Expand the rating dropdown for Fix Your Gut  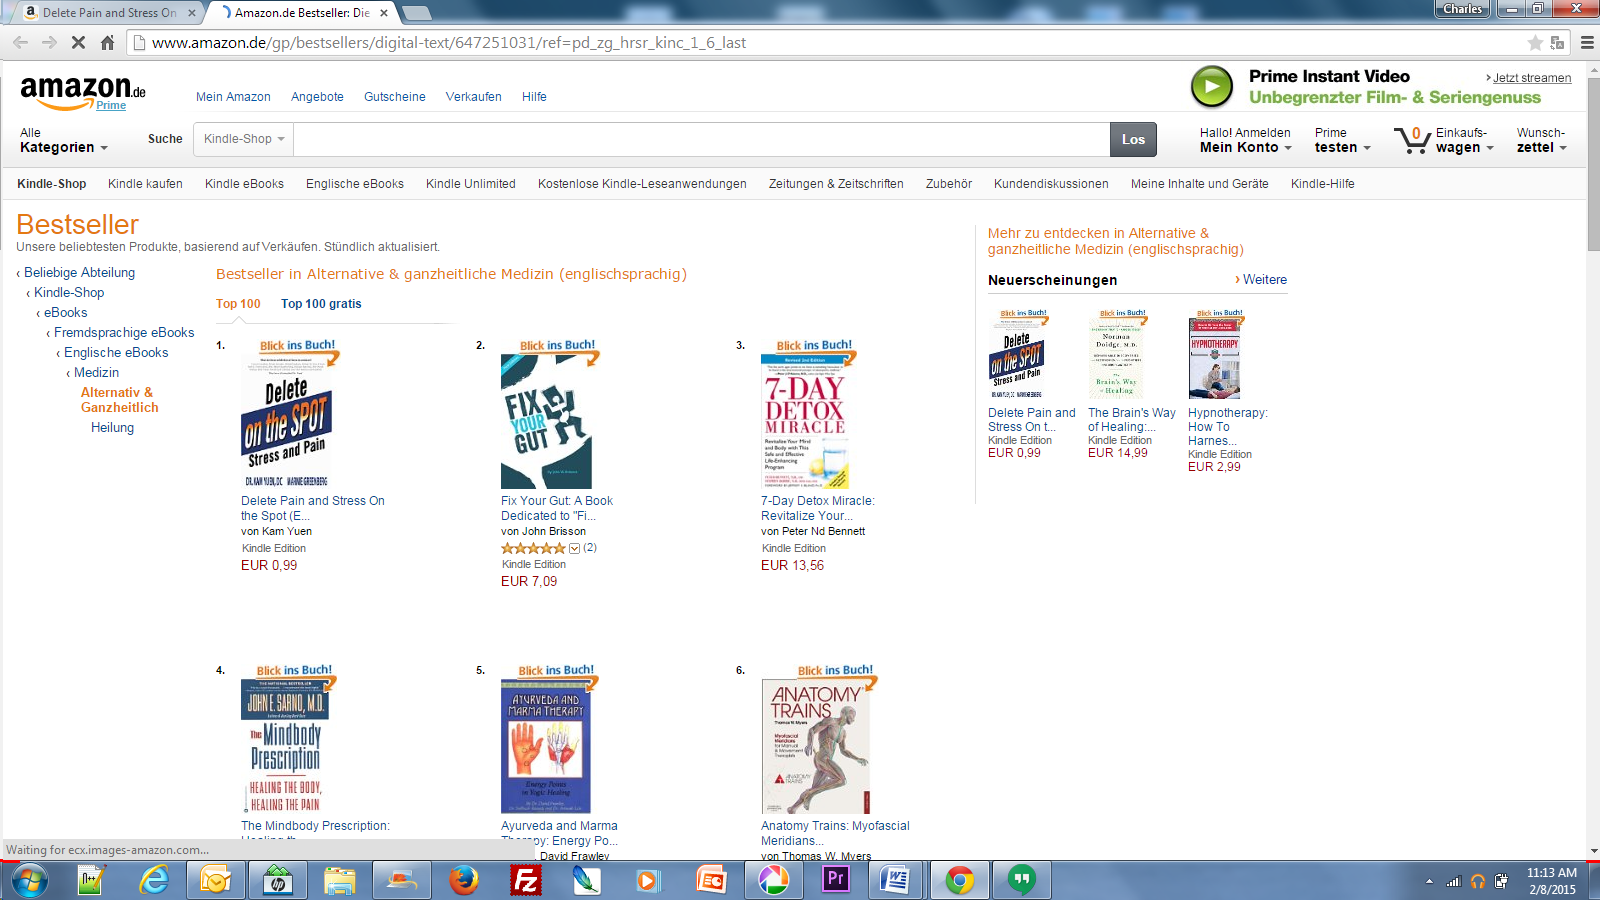point(574,548)
